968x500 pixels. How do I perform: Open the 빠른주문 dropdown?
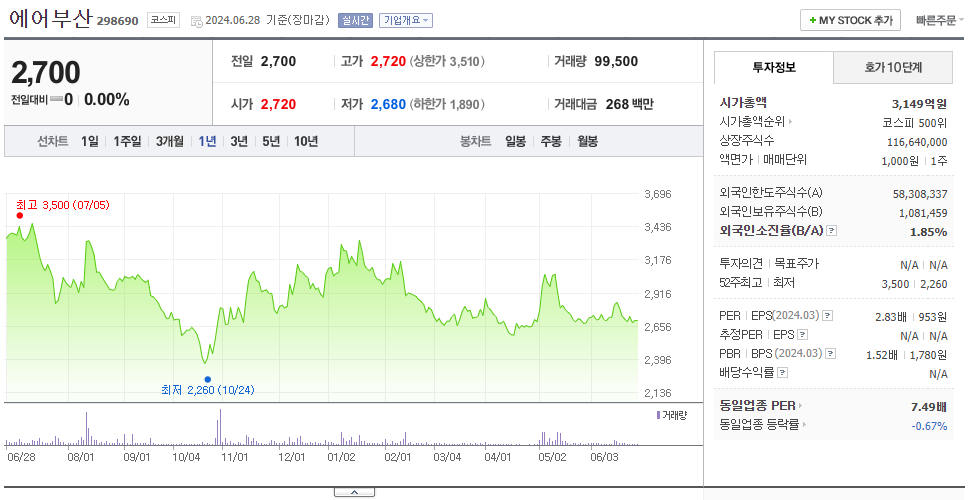[x=940, y=20]
